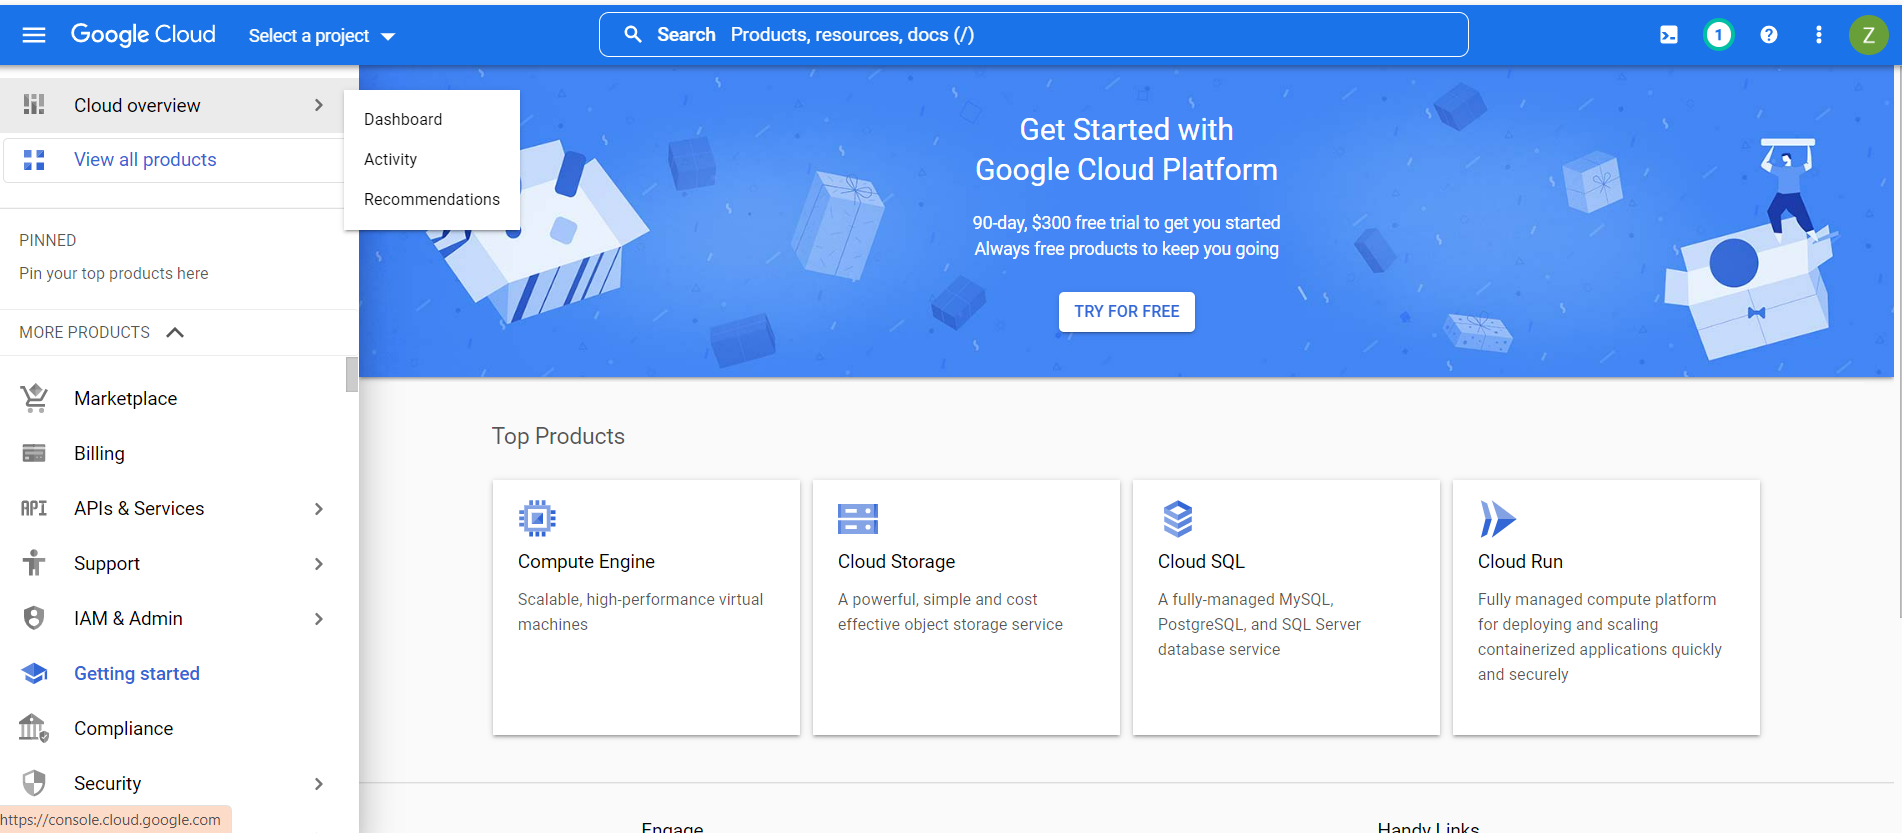Open the View all products link
The height and width of the screenshot is (833, 1902).
(x=145, y=159)
